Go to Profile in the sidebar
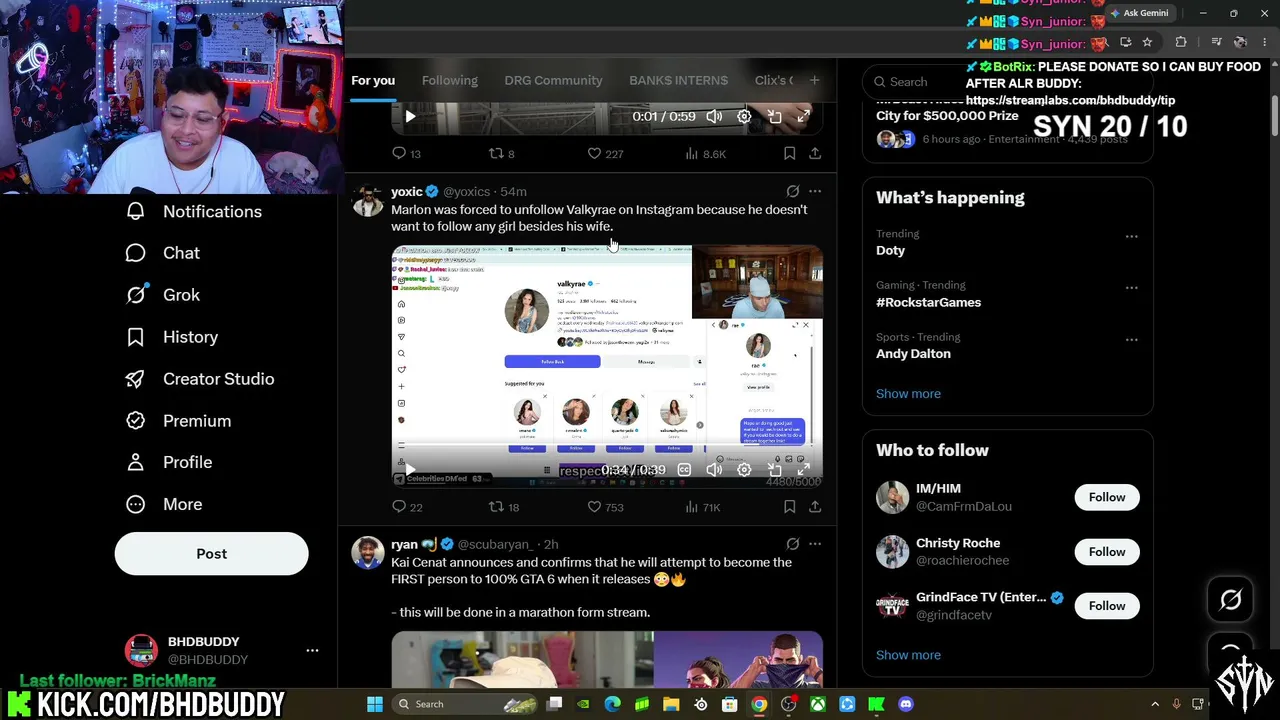 point(168,462)
